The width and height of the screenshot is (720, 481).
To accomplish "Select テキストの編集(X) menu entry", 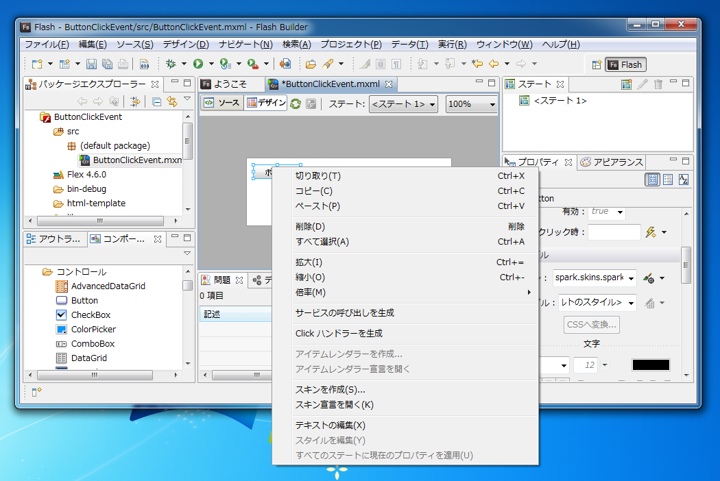I will [x=415, y=425].
